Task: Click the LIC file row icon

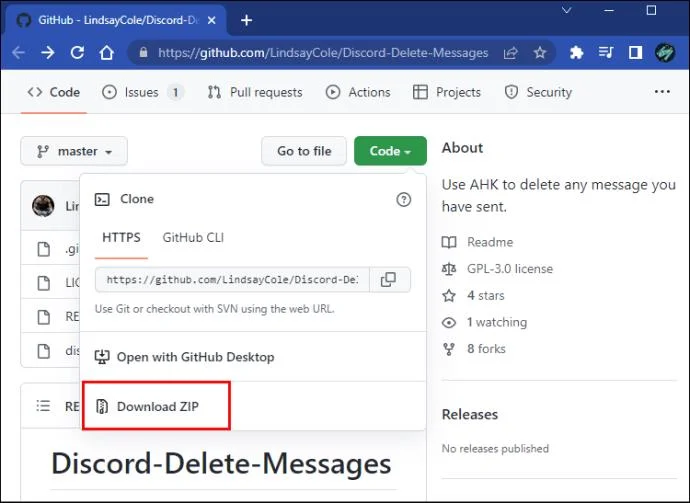Action: (44, 283)
